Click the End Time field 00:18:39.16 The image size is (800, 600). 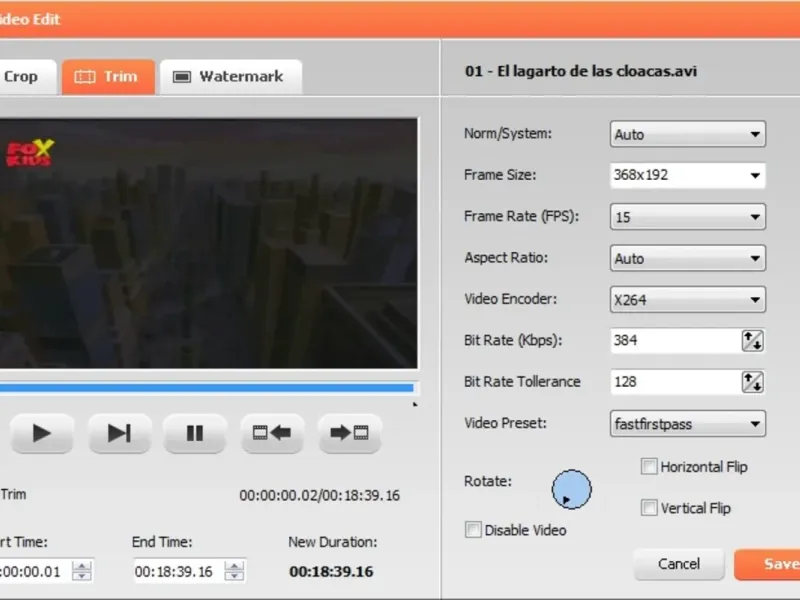click(178, 571)
